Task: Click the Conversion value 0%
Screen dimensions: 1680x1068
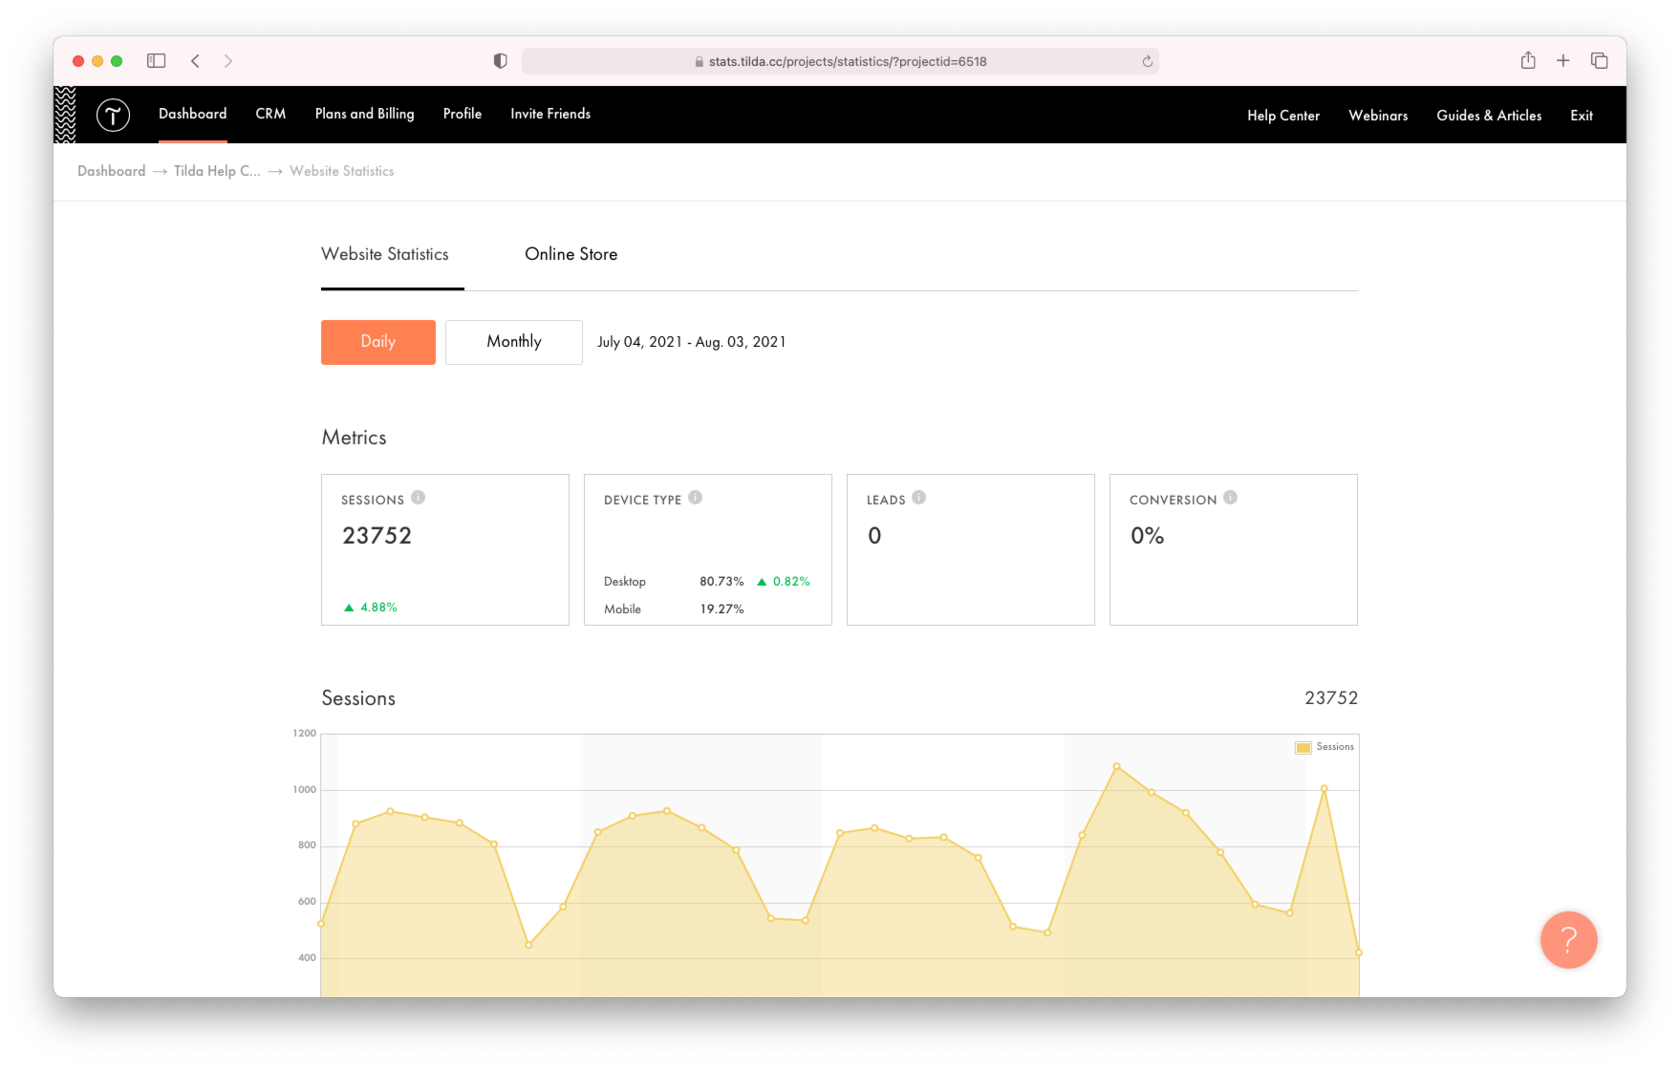Action: click(1147, 536)
